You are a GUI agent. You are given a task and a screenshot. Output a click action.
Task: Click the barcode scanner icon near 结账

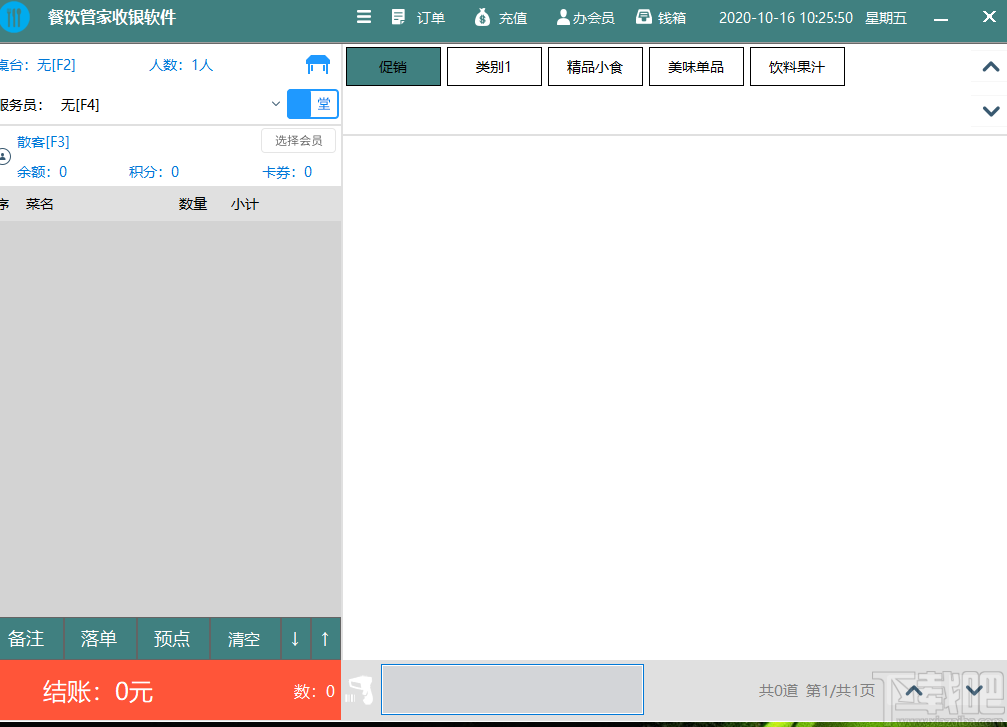[x=360, y=690]
